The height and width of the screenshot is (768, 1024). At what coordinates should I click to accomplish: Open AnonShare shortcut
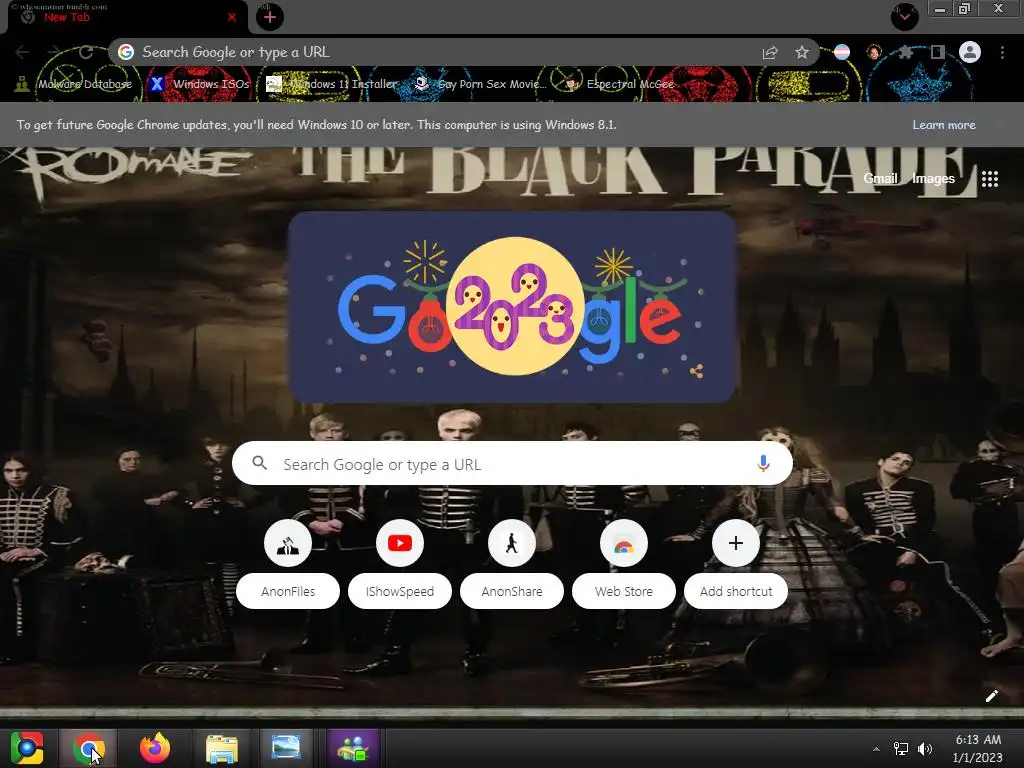coord(512,564)
